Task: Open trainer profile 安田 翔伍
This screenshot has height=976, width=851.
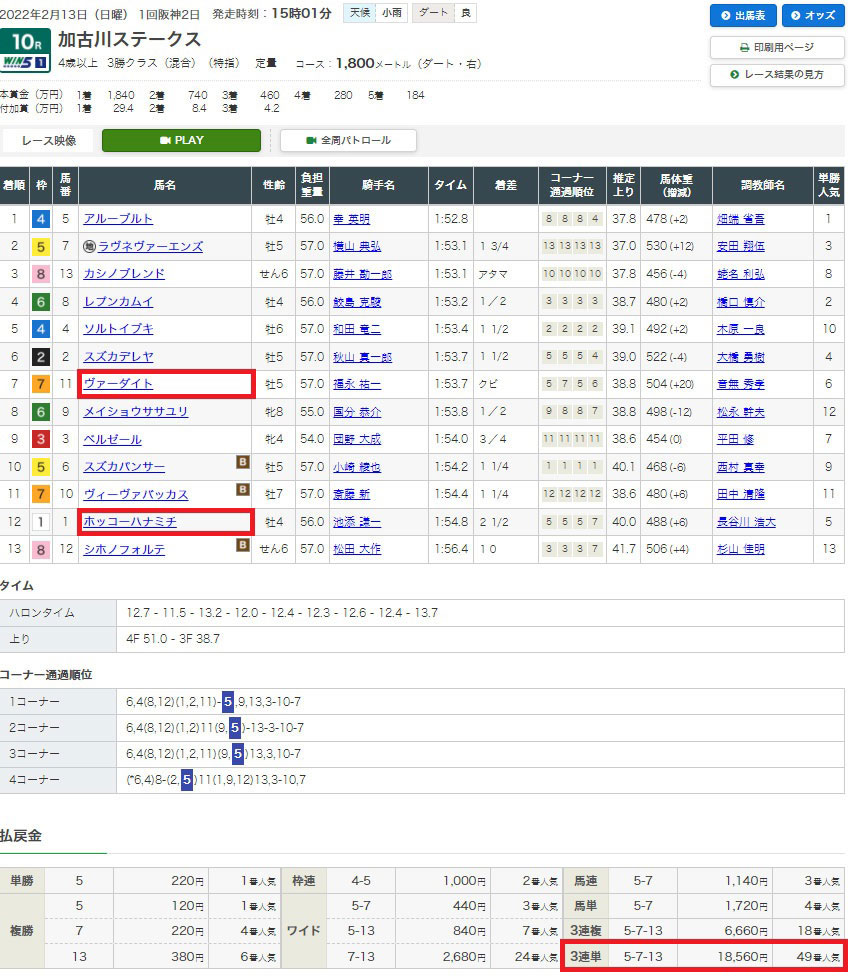Action: (x=738, y=246)
